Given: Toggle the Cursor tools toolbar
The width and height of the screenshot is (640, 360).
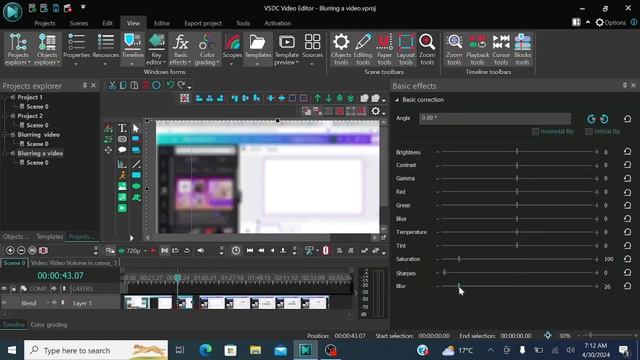Looking at the screenshot, I should tap(501, 49).
